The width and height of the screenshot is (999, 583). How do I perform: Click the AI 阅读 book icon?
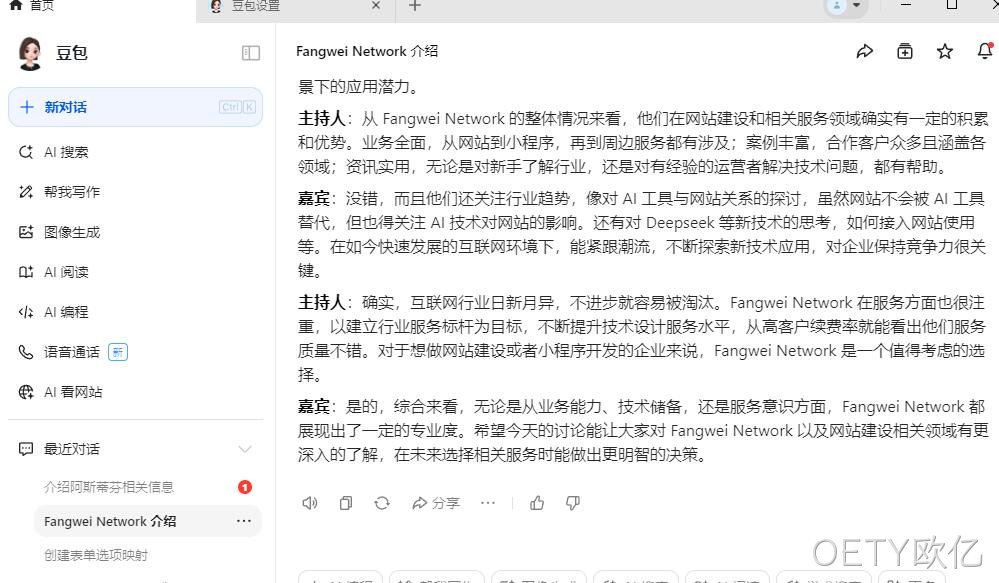(25, 272)
